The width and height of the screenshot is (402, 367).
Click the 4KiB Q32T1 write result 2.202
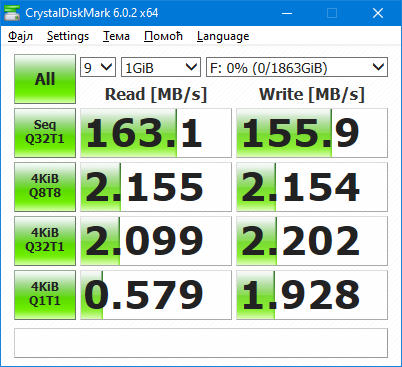312,241
